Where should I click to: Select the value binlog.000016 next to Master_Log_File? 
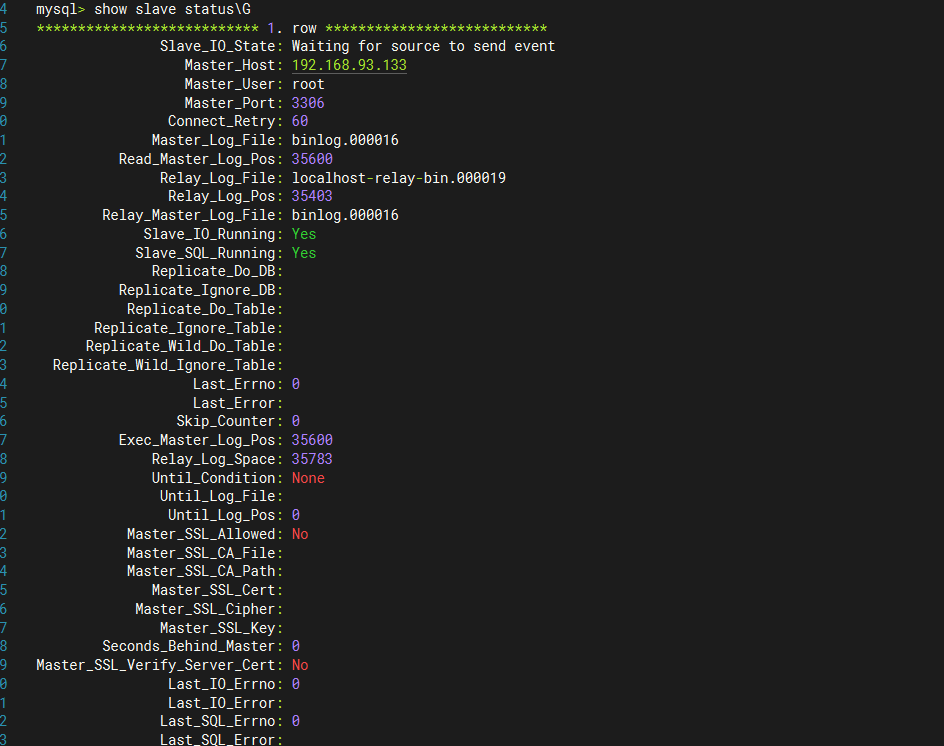coord(339,139)
